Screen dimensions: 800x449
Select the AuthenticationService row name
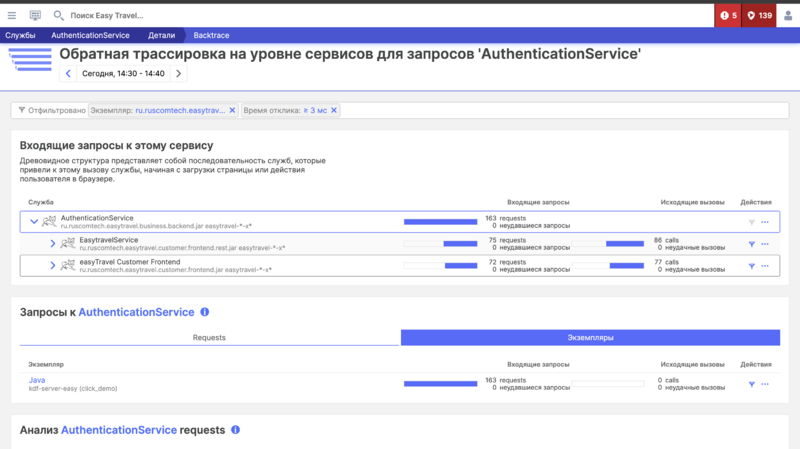click(97, 218)
